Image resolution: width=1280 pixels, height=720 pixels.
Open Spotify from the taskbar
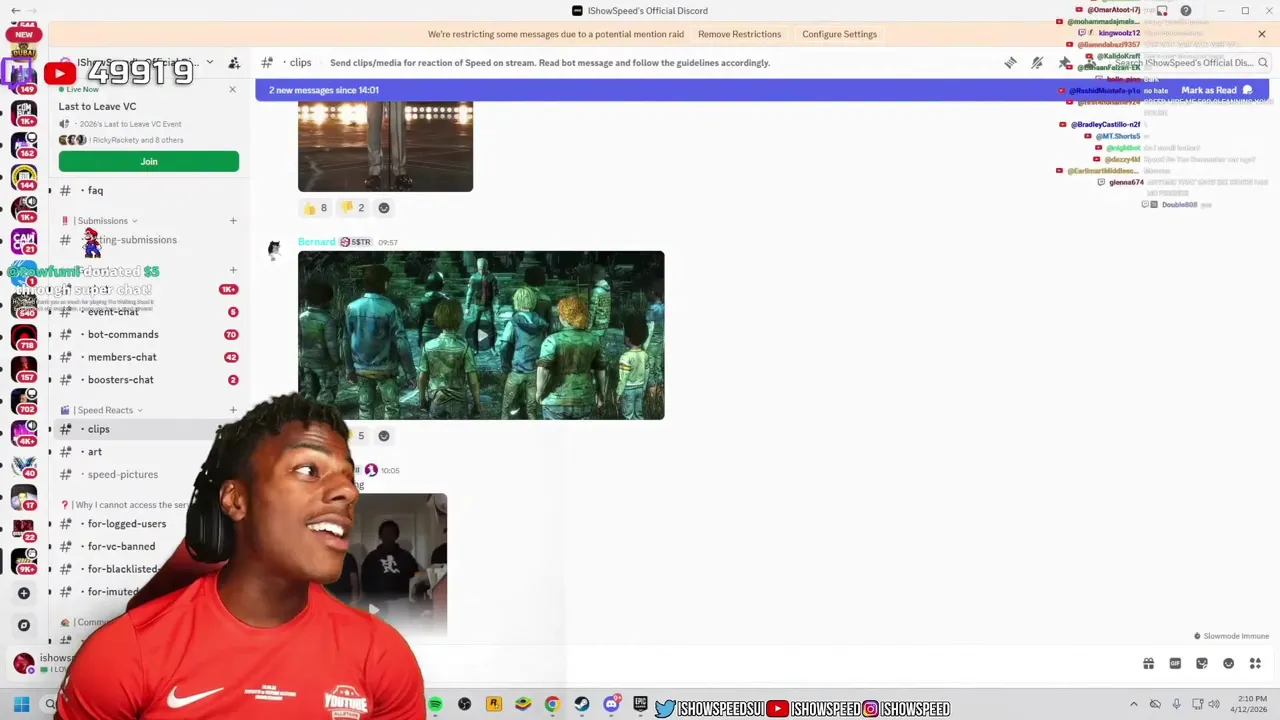point(435,704)
